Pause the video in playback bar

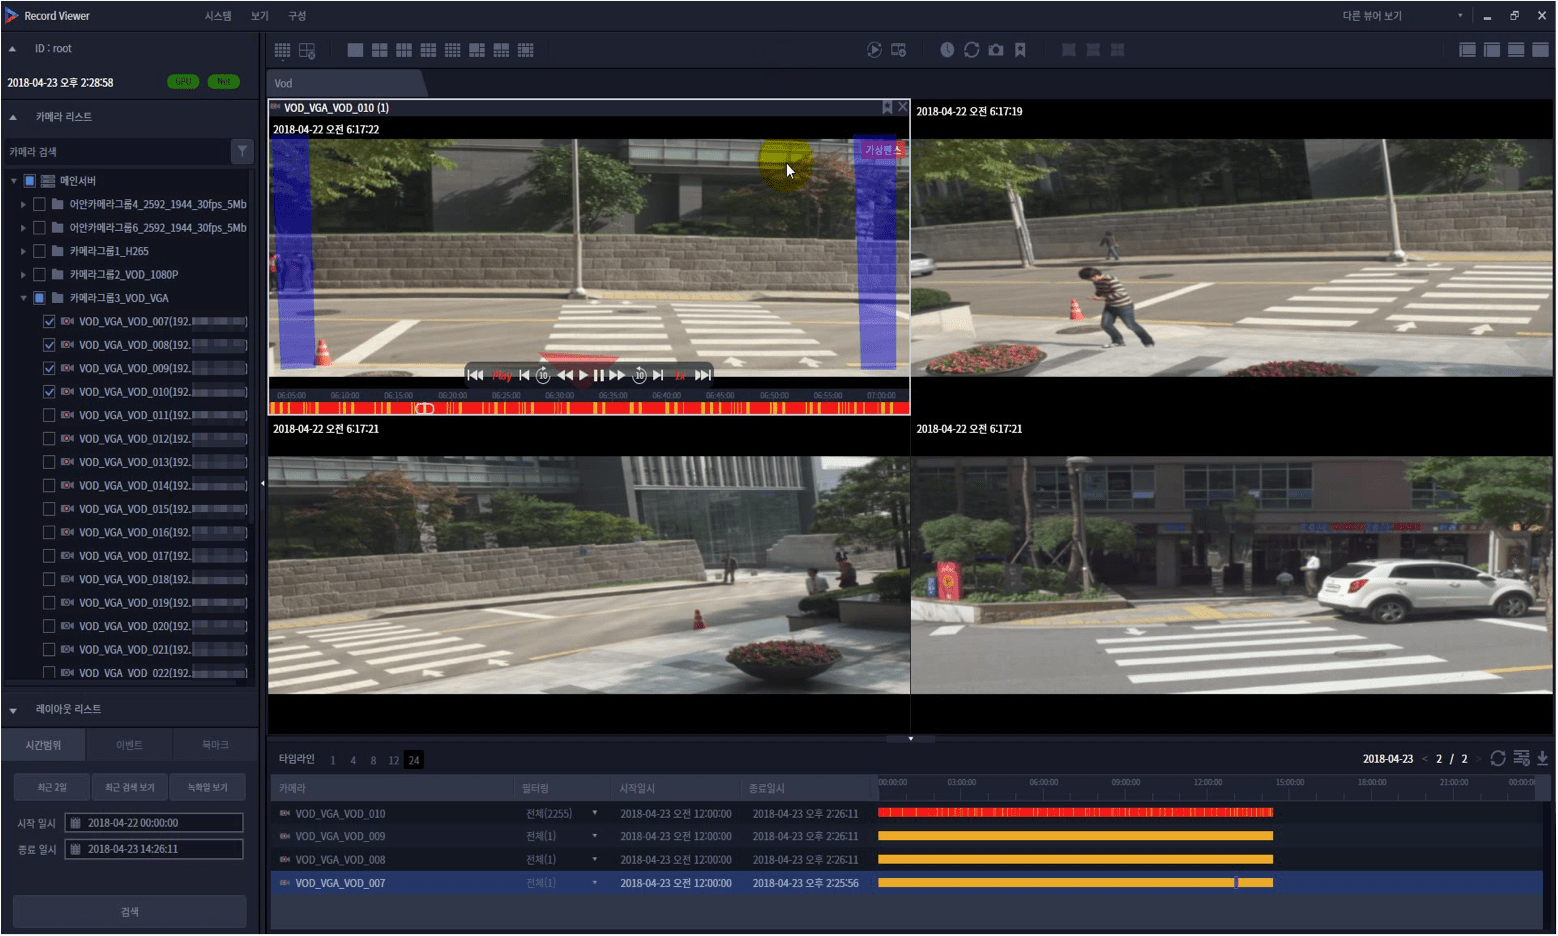[599, 375]
